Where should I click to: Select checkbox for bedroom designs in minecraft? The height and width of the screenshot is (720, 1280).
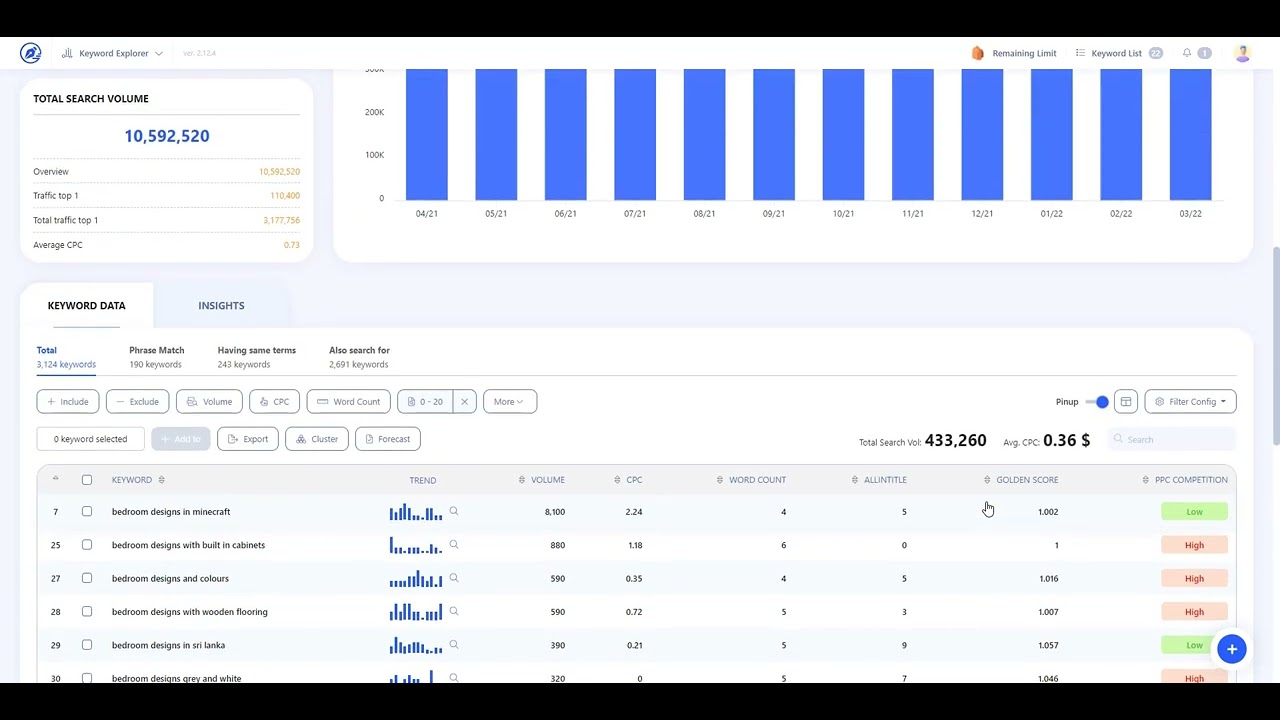(87, 512)
